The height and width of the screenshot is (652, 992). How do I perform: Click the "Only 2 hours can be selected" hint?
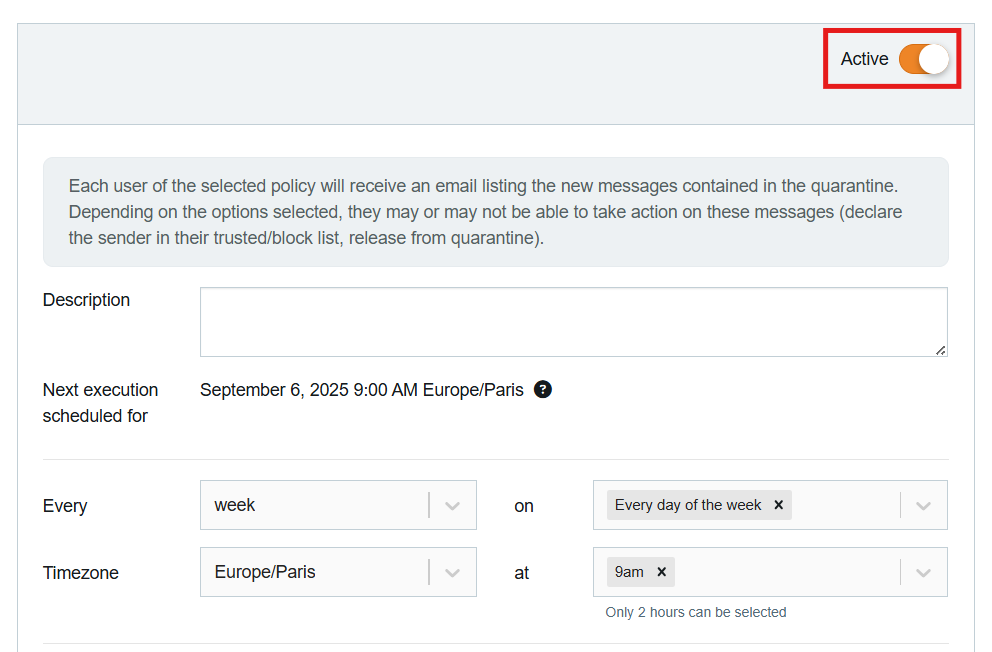695,612
